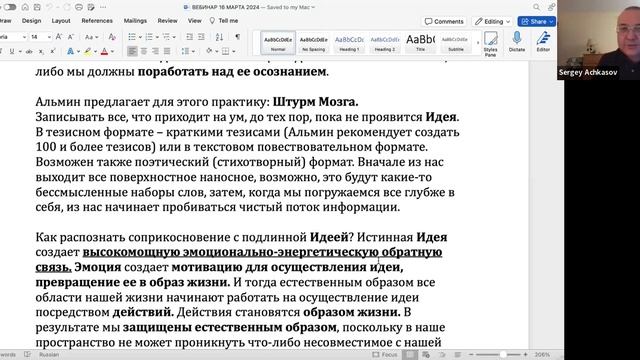640x360 pixels.
Task: Open the Change Case Aa dropdown
Action: (x=91, y=37)
